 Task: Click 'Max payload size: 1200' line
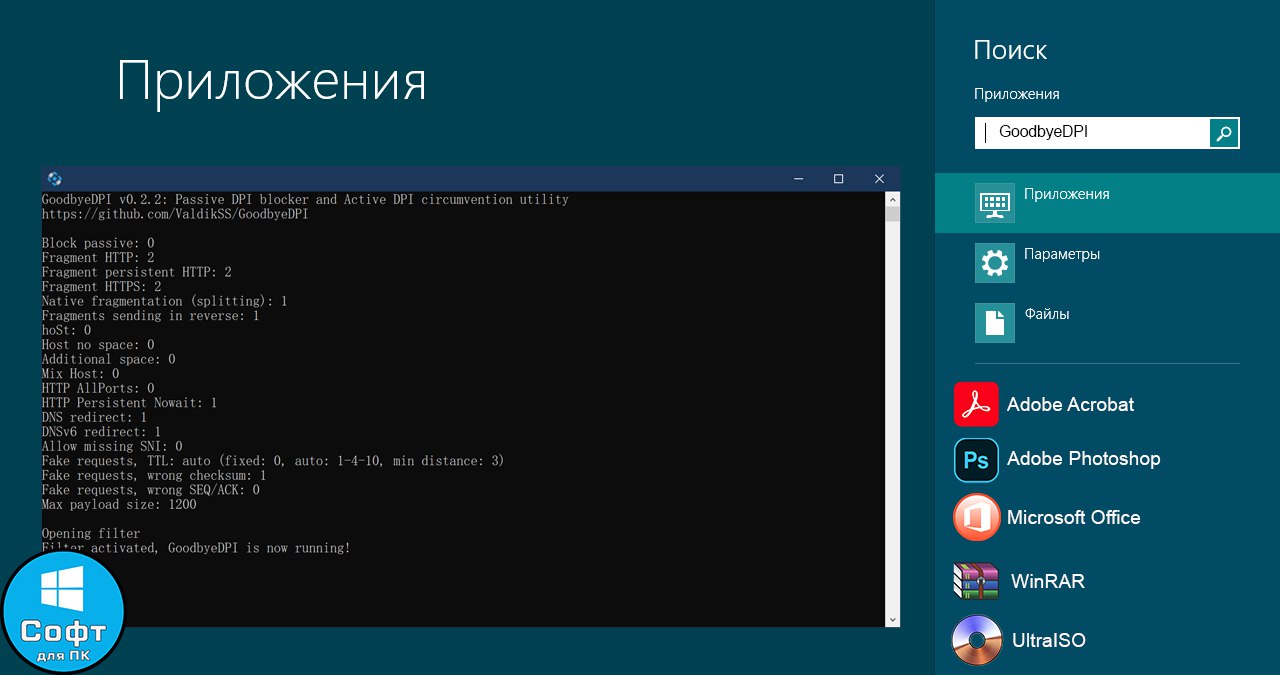point(119,504)
